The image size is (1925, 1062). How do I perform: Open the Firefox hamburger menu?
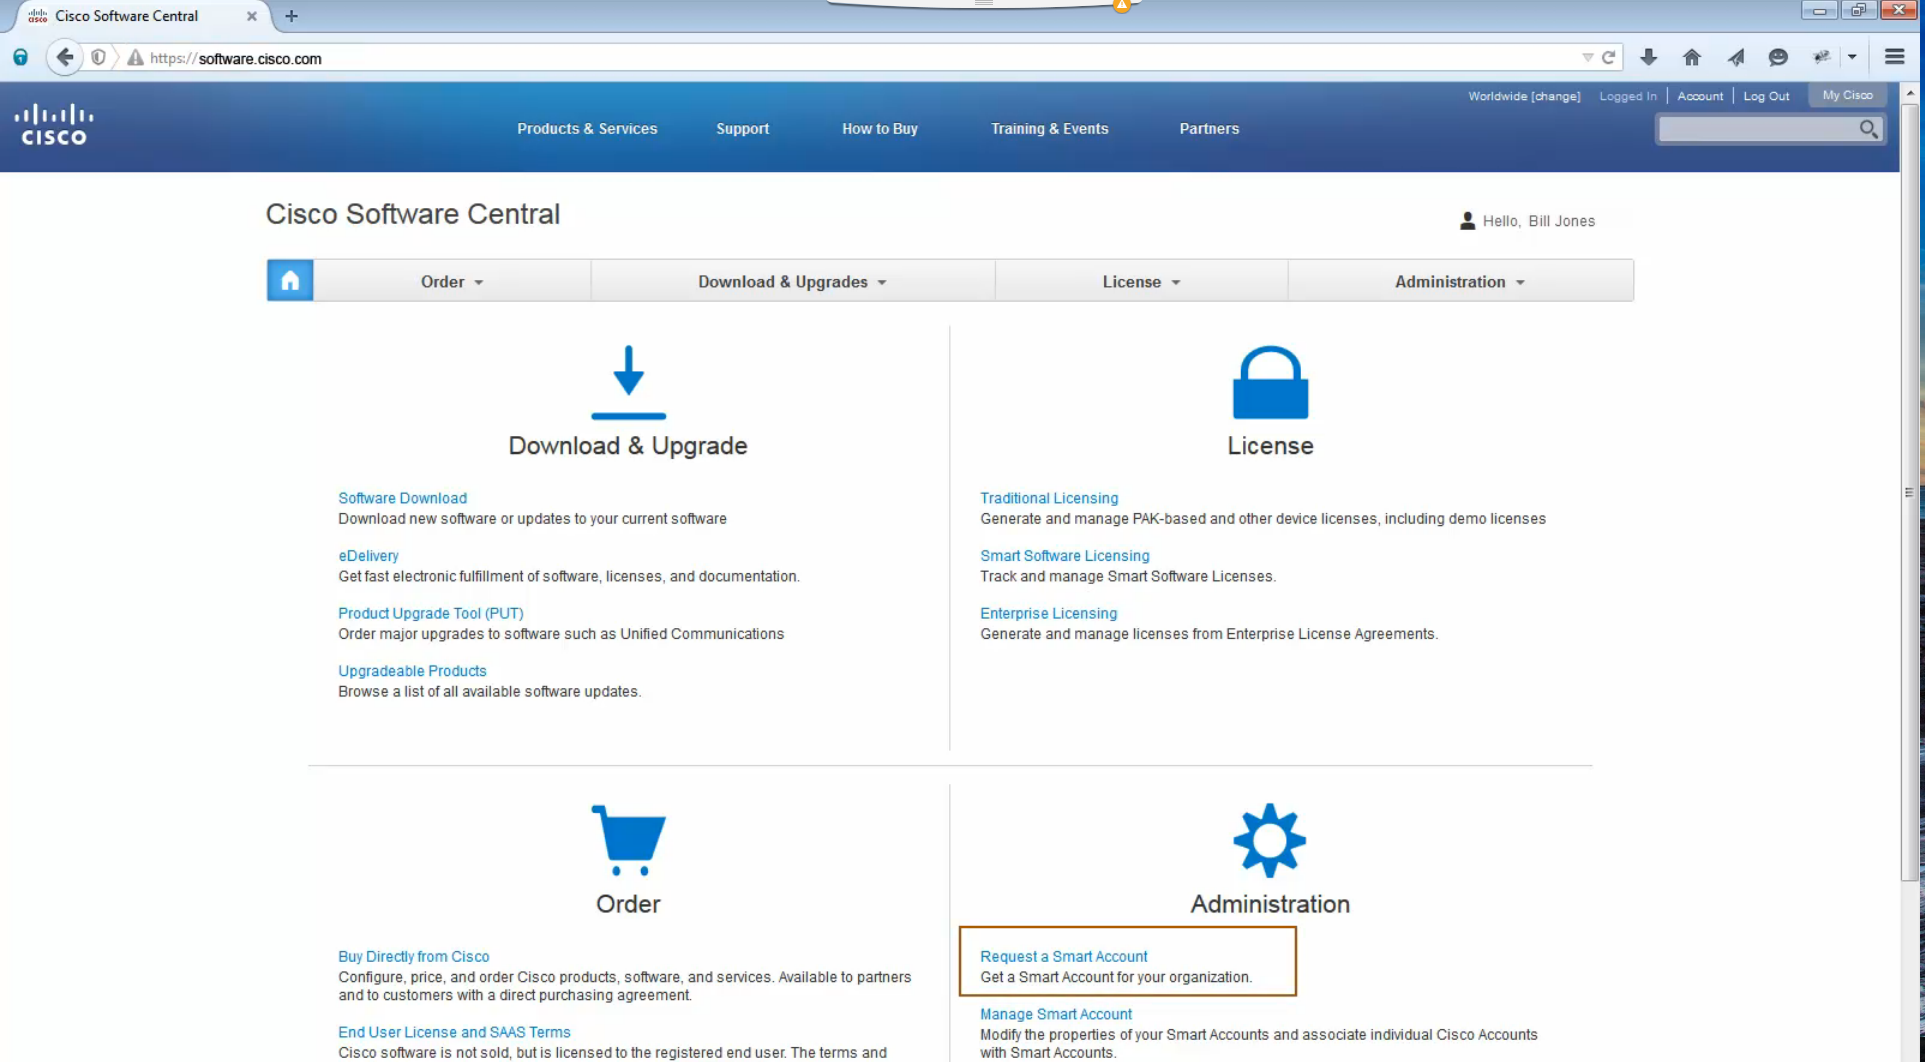[x=1894, y=56]
